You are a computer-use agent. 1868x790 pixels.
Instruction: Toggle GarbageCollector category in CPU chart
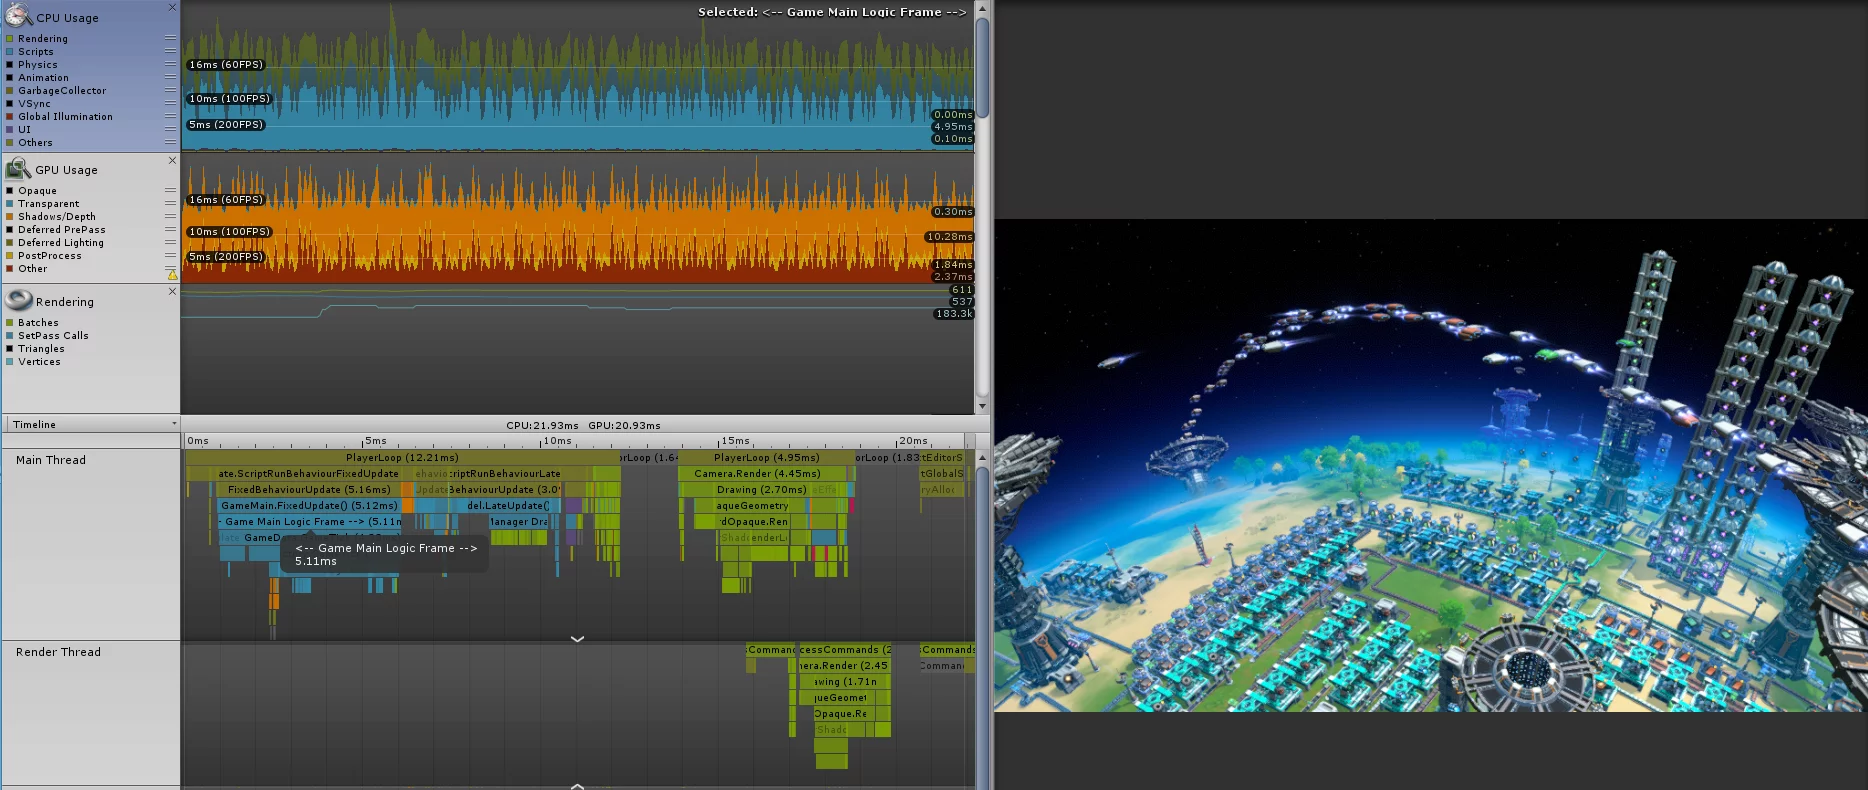(10, 91)
